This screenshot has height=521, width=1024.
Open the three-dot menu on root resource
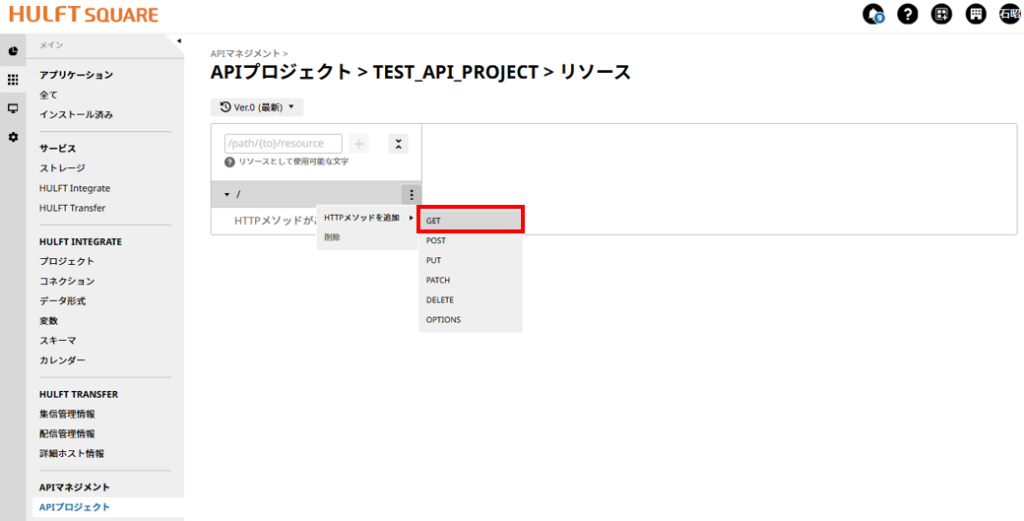411,194
